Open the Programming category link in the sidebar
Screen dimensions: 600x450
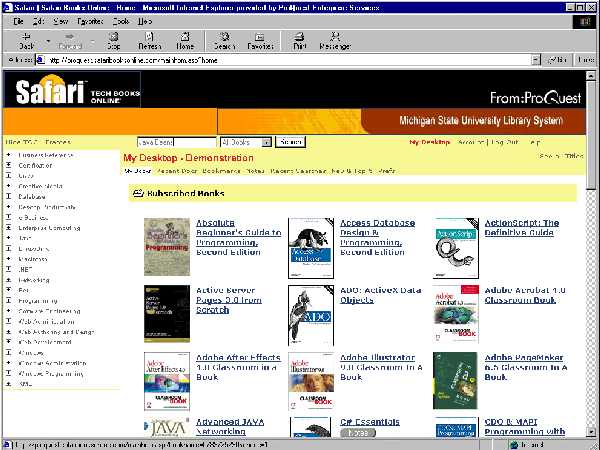tap(38, 301)
